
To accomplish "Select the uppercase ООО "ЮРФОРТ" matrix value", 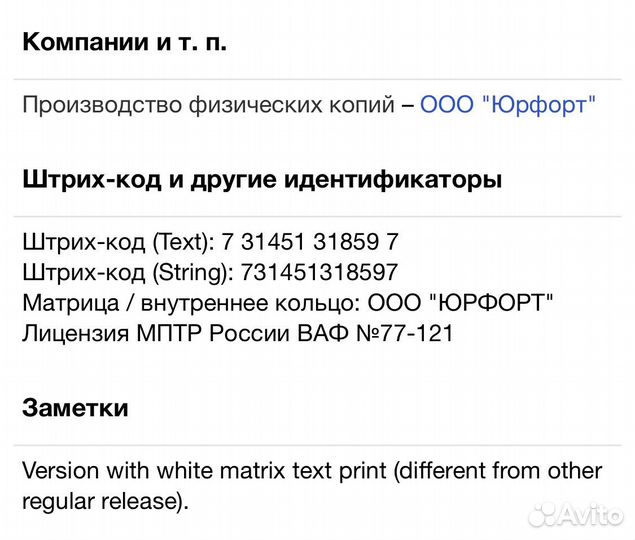I will pyautogui.click(x=461, y=302).
